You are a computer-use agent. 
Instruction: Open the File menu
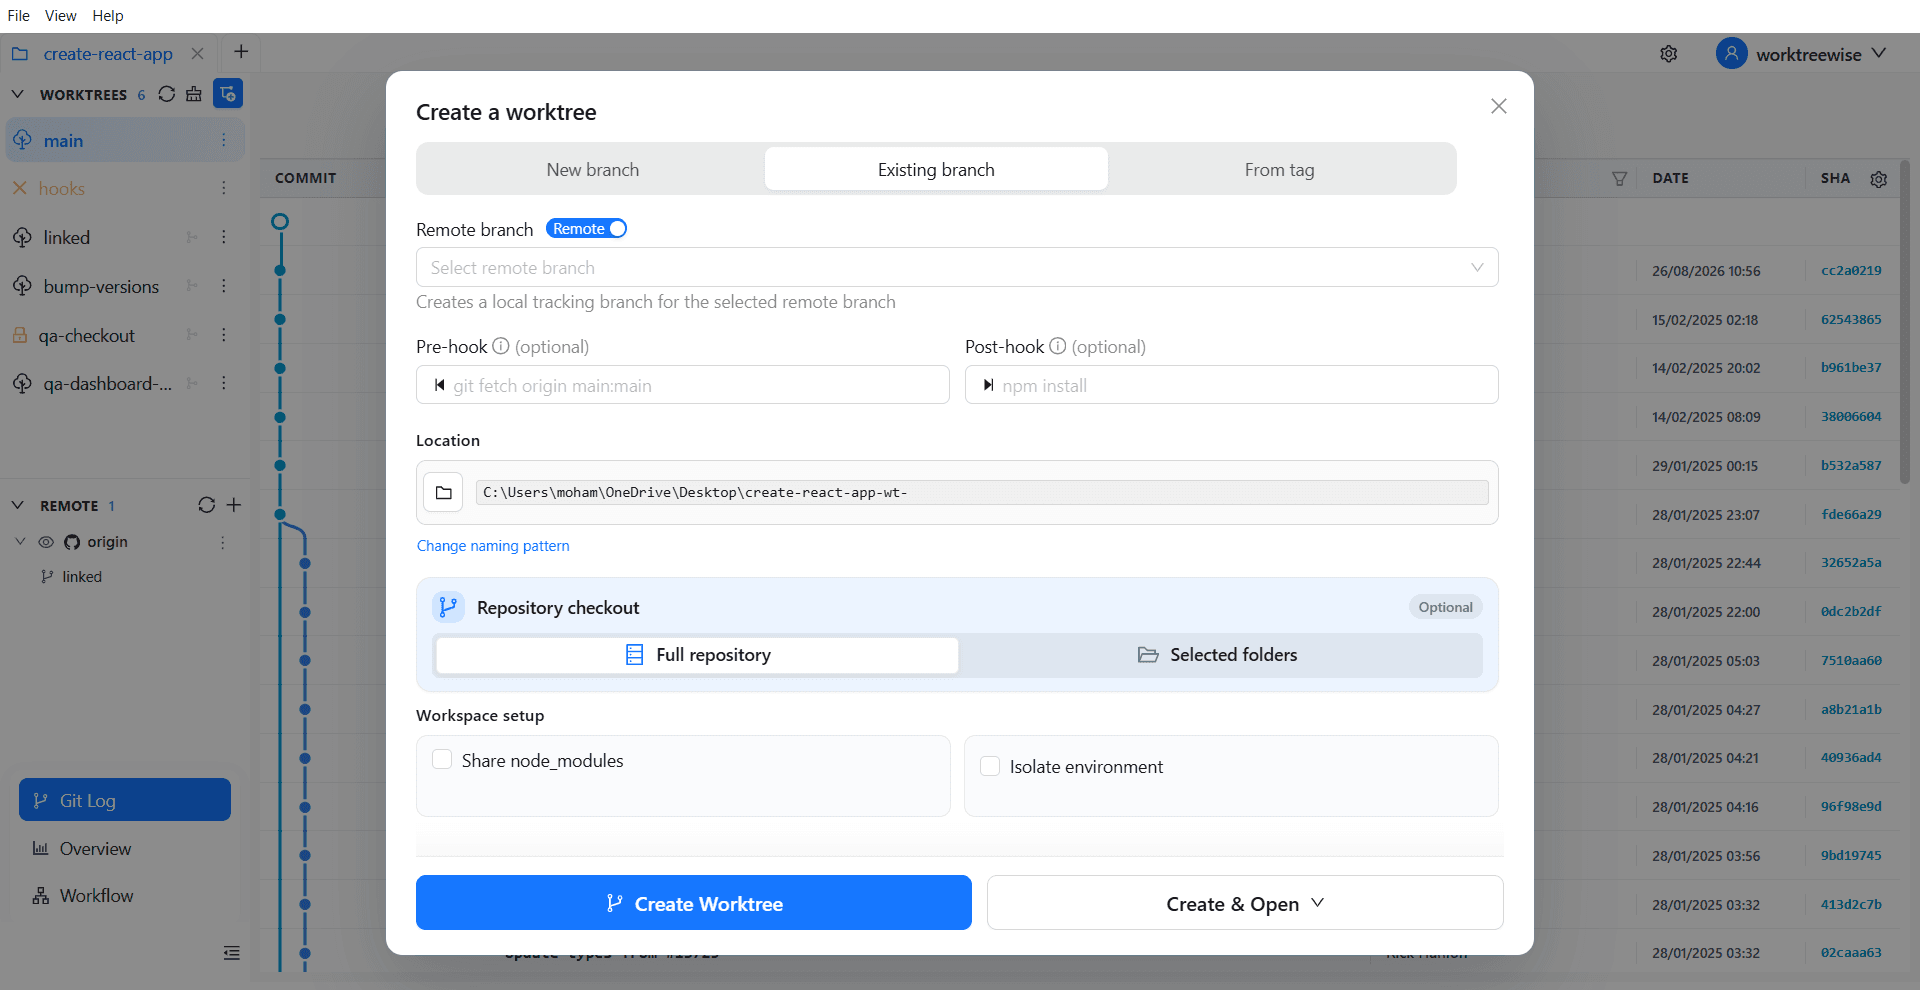click(x=19, y=16)
